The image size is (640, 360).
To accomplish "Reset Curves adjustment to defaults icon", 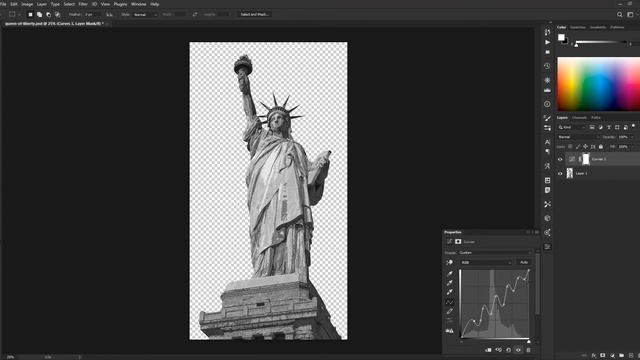I will [x=509, y=350].
